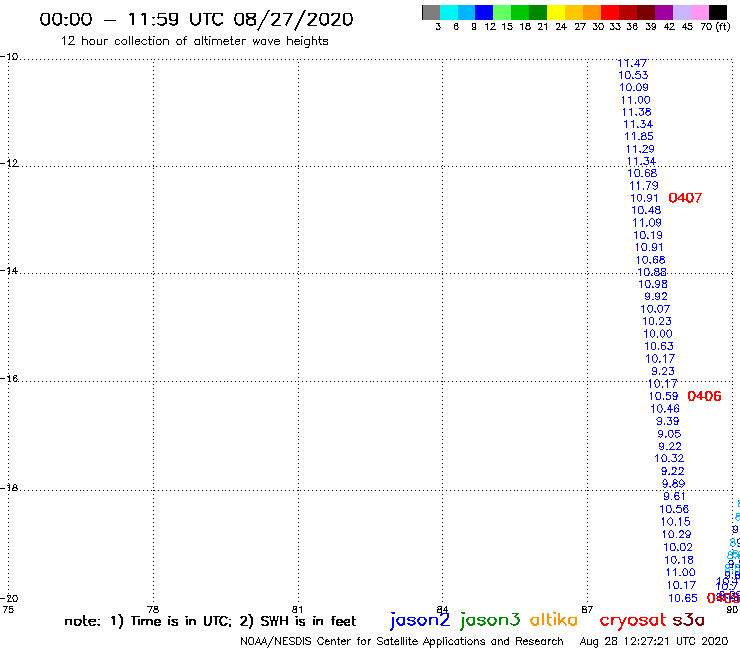Click the wave height value 10.00
Viewport: 740px width, 650px height.
[658, 334]
